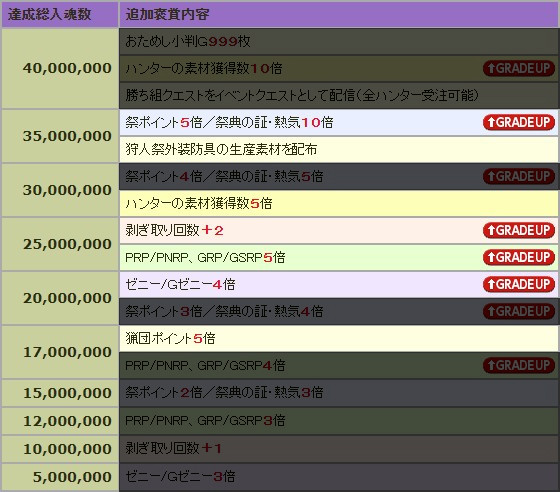560x492 pixels.
Task: Click 狩人祭外装防具の生産素材を配布 text
Action: [x=221, y=149]
